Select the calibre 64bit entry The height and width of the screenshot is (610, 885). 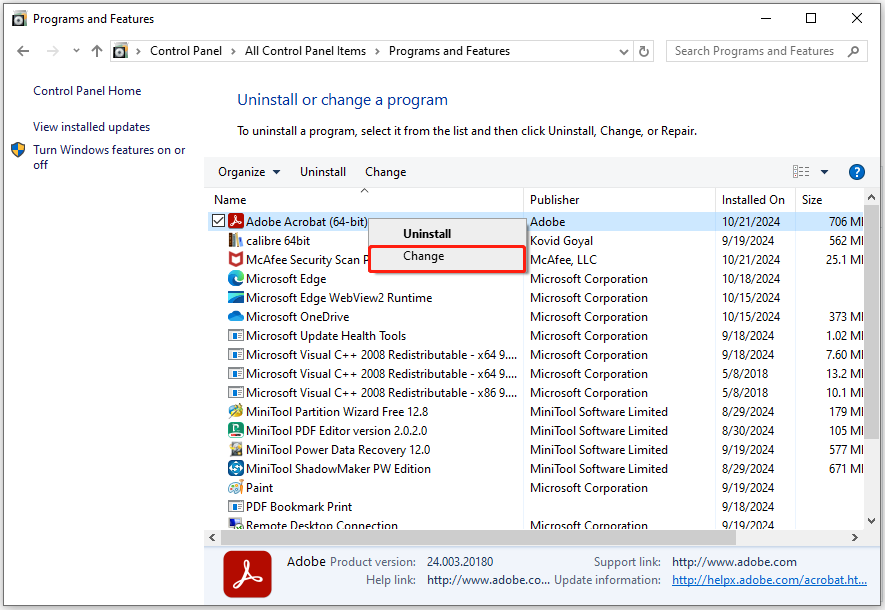pyautogui.click(x=278, y=241)
